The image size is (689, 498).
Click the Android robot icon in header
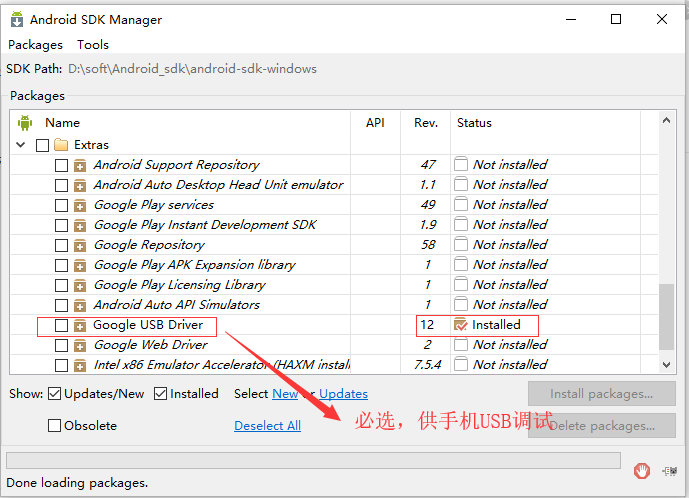tap(24, 123)
